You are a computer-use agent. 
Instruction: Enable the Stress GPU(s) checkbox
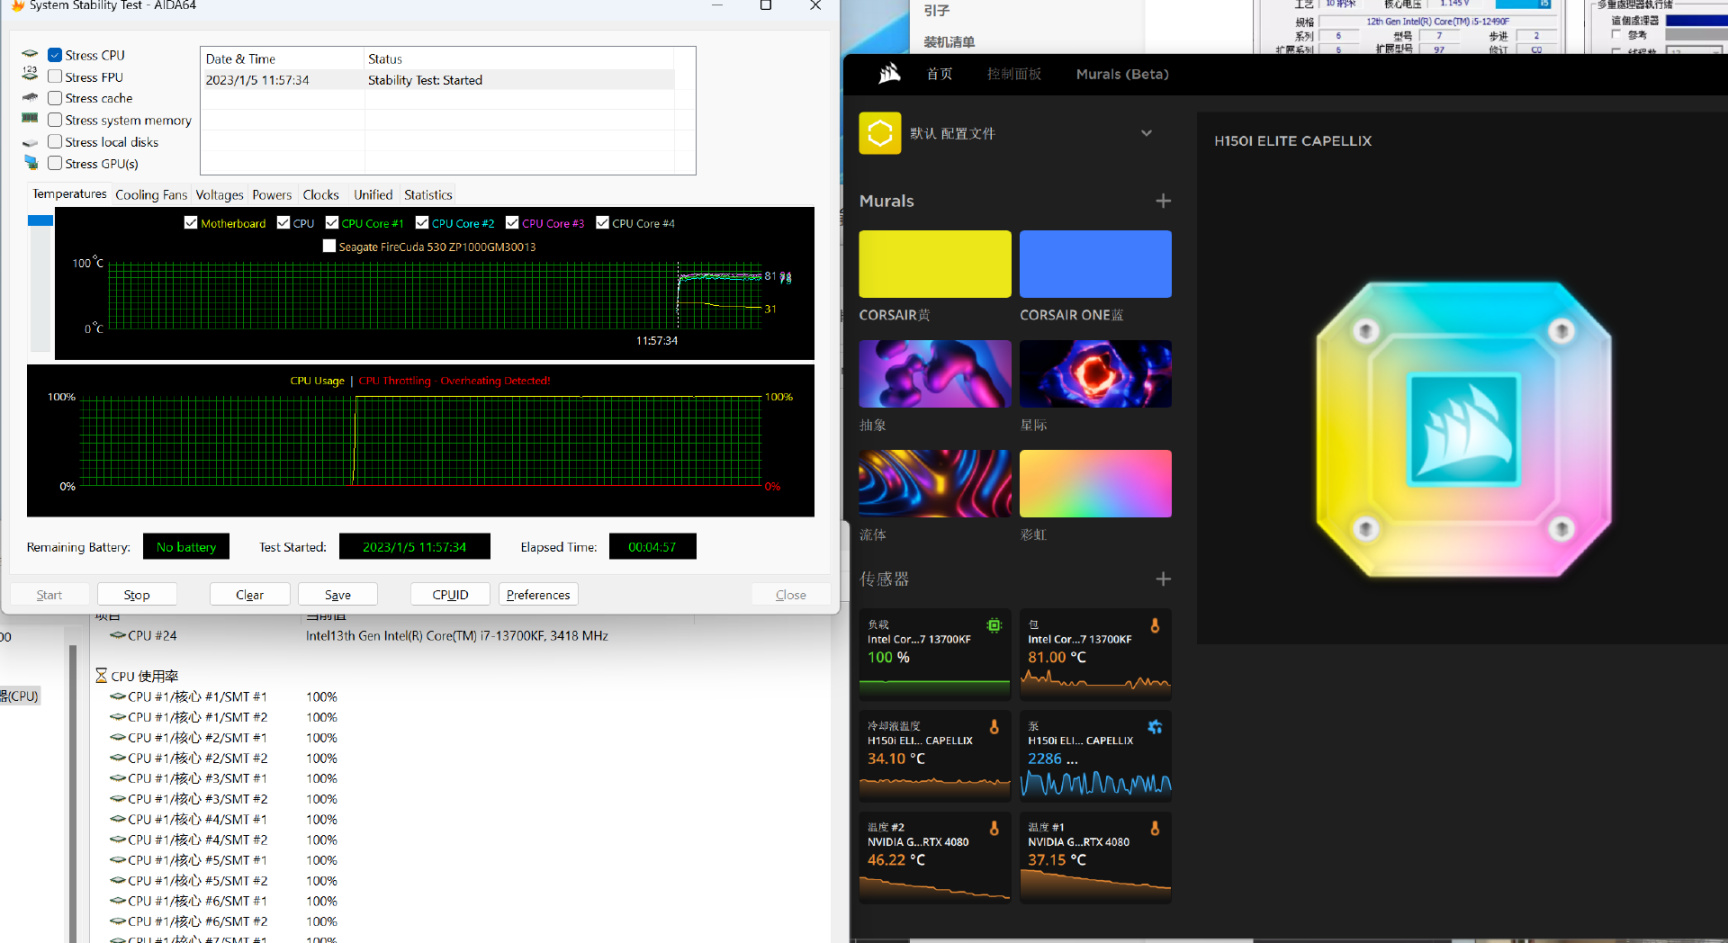click(55, 164)
